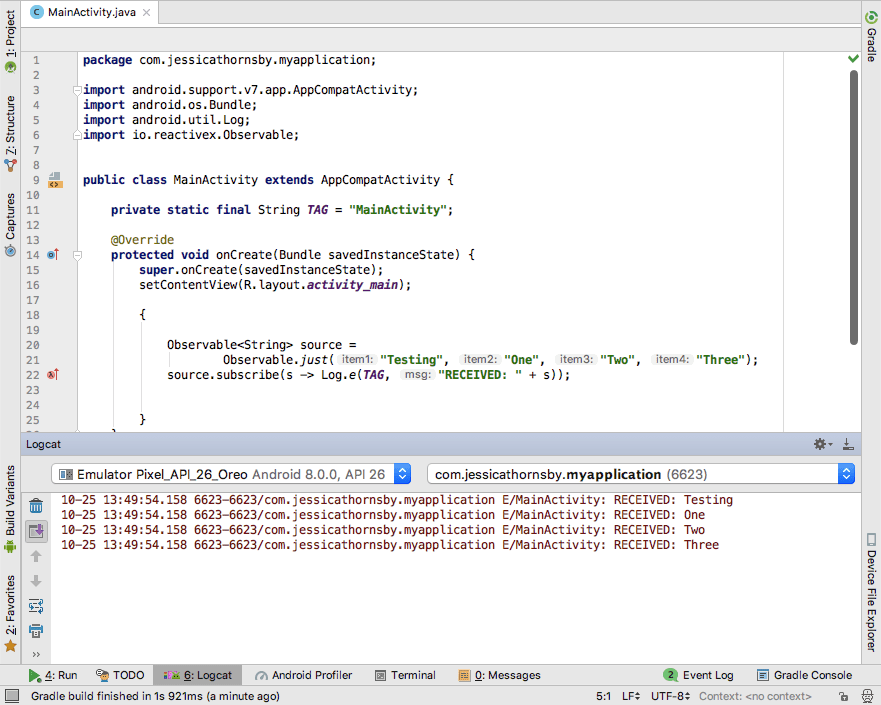The image size is (881, 705).
Task: Click the RECEIVED: Two log entry
Action: click(x=383, y=530)
